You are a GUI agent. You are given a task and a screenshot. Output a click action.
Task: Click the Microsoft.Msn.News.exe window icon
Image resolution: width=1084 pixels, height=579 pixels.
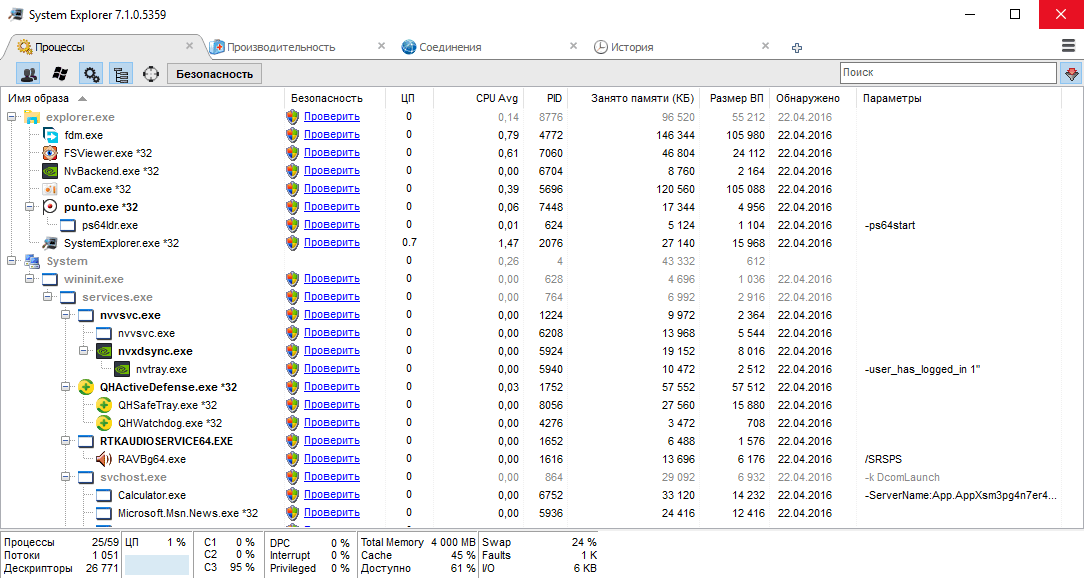pos(104,513)
